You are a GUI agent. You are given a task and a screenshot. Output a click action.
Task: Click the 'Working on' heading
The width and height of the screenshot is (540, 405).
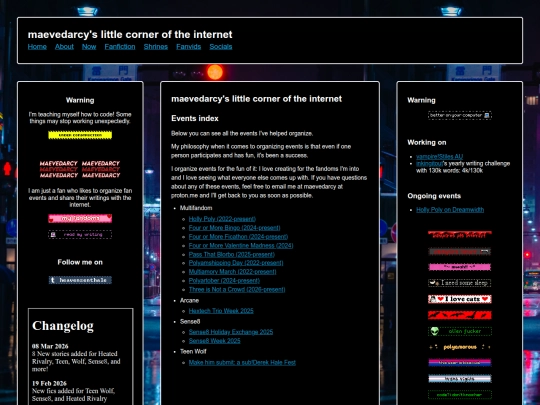click(427, 143)
